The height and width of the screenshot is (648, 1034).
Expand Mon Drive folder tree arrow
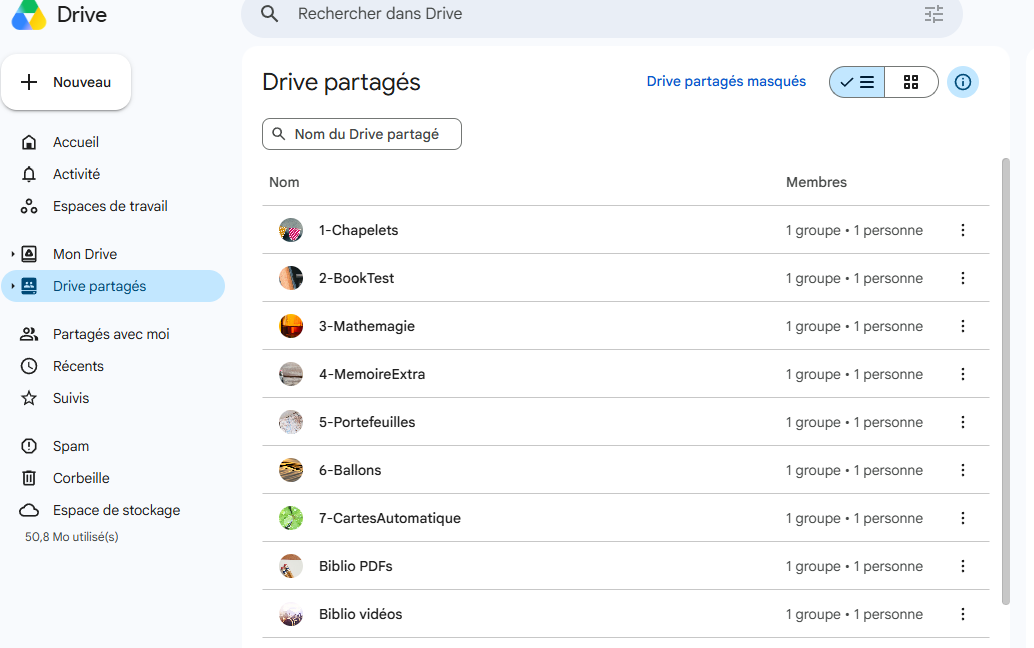click(13, 254)
